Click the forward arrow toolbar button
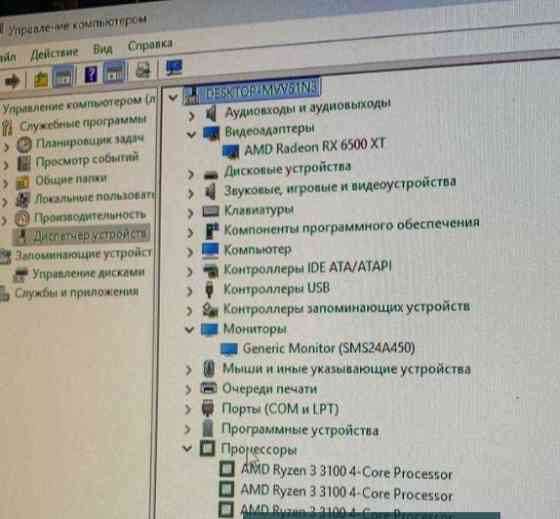Viewport: 560px width, 519px height. (12, 81)
